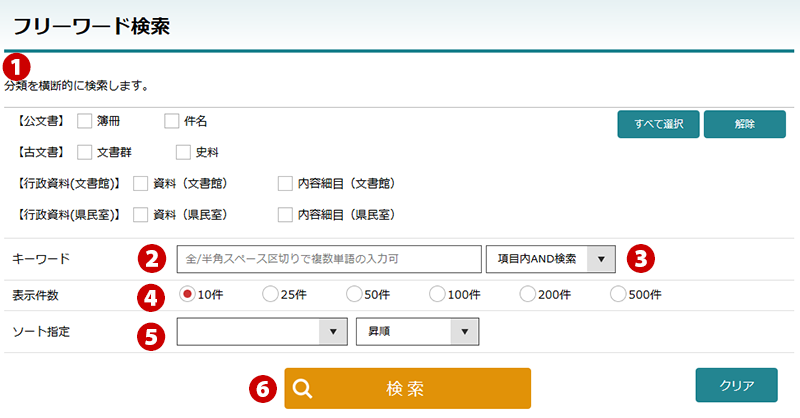Screen dimensions: 800x418
Task: Check the 件名 checkbox
Action: point(172,121)
